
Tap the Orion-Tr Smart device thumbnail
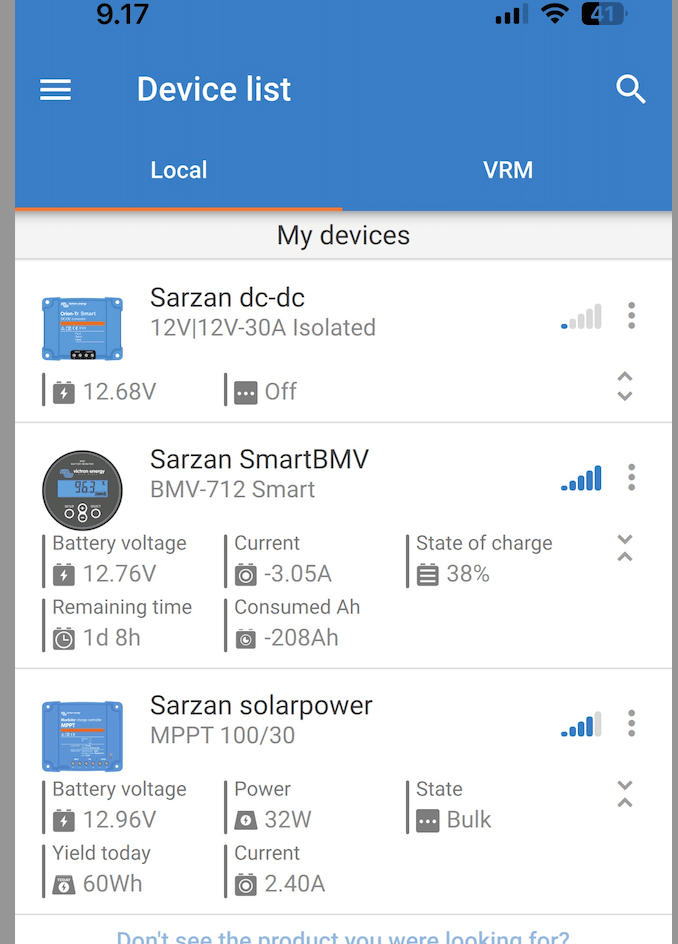coord(82,328)
